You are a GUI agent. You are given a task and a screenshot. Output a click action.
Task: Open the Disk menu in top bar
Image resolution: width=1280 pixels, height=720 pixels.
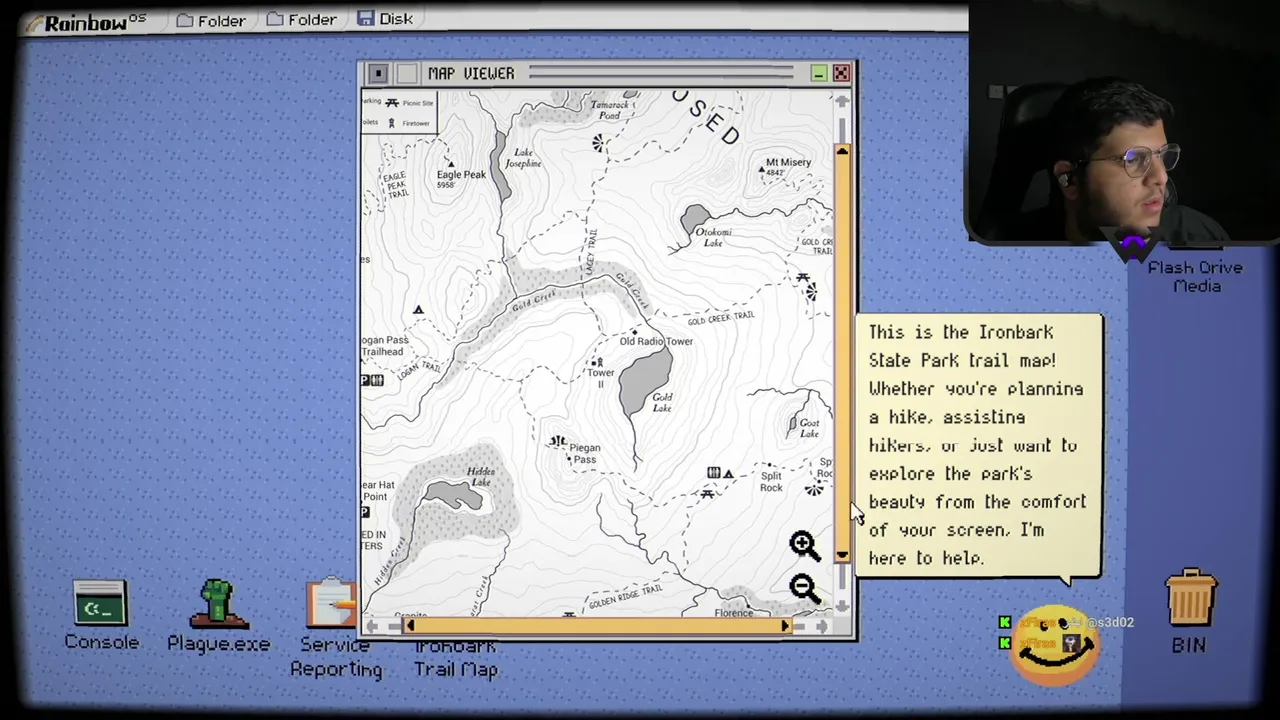pos(385,19)
